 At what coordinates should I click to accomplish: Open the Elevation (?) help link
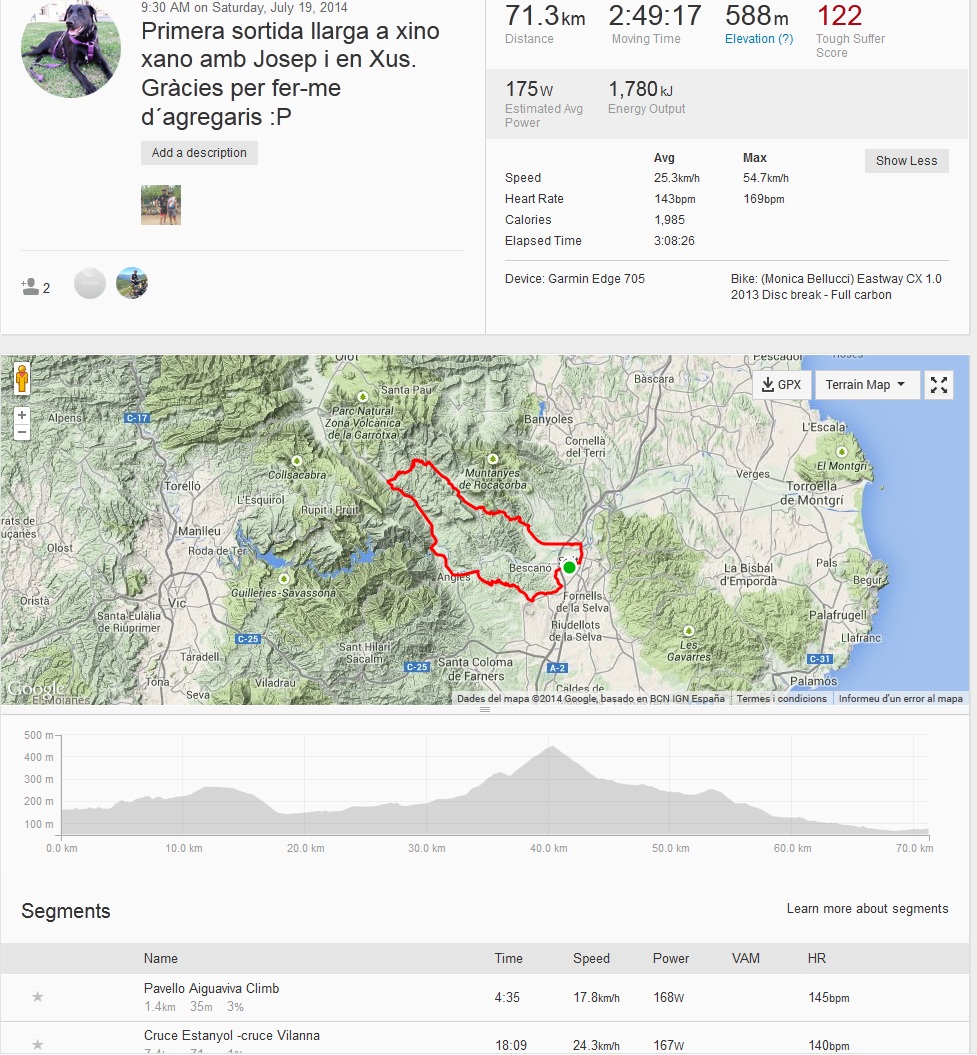759,39
